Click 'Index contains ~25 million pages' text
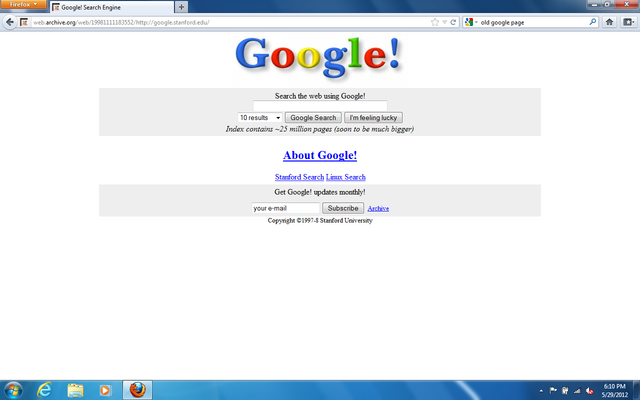This screenshot has height=400, width=640. 320,129
